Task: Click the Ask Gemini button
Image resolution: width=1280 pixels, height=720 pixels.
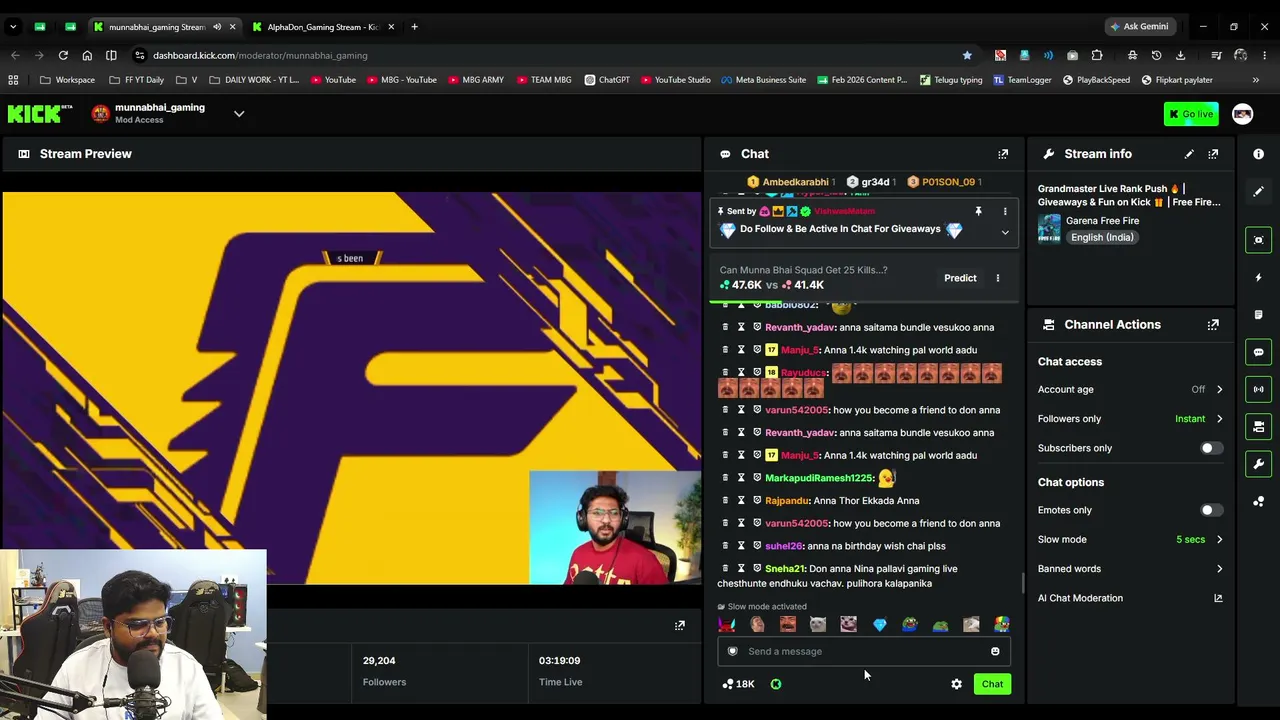Action: click(1139, 27)
